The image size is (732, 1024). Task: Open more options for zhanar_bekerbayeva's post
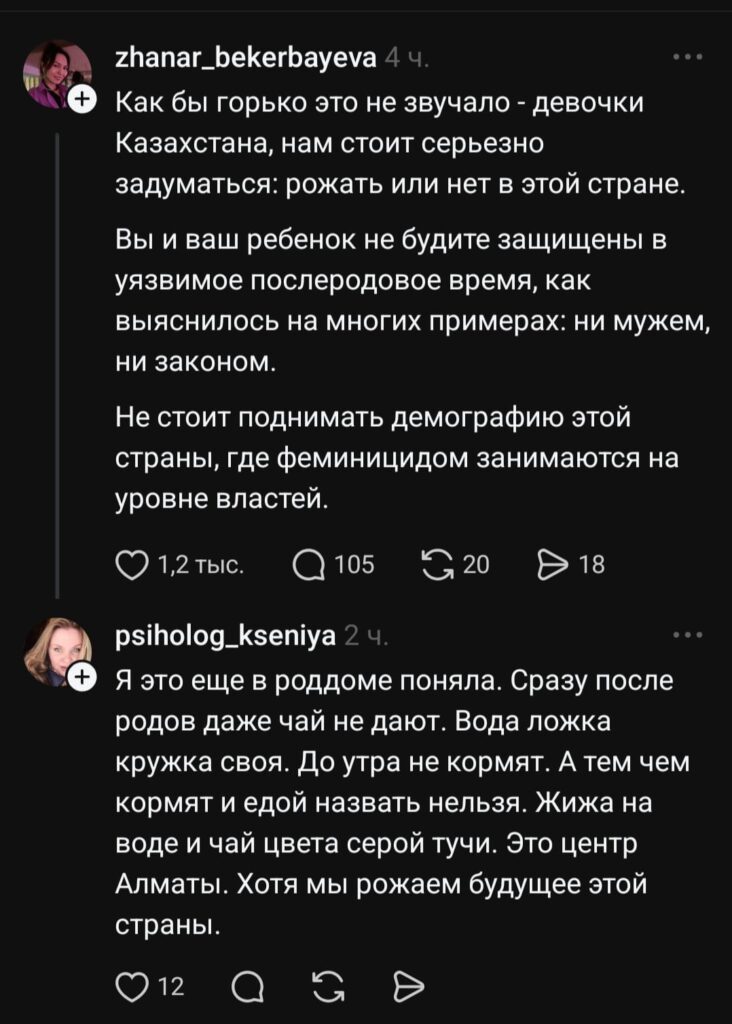click(x=687, y=59)
